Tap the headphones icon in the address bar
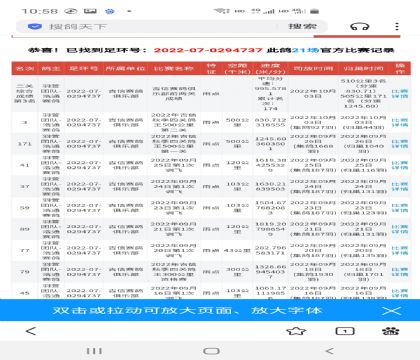The image size is (420, 360). tap(360, 26)
